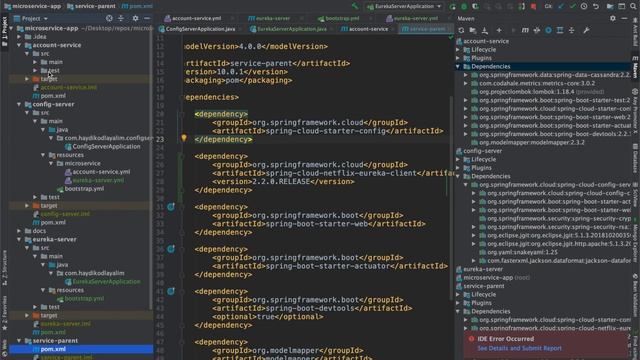The height and width of the screenshot is (360, 640).
Task: Collapse service-parent module in Project tree
Action: coord(19,341)
